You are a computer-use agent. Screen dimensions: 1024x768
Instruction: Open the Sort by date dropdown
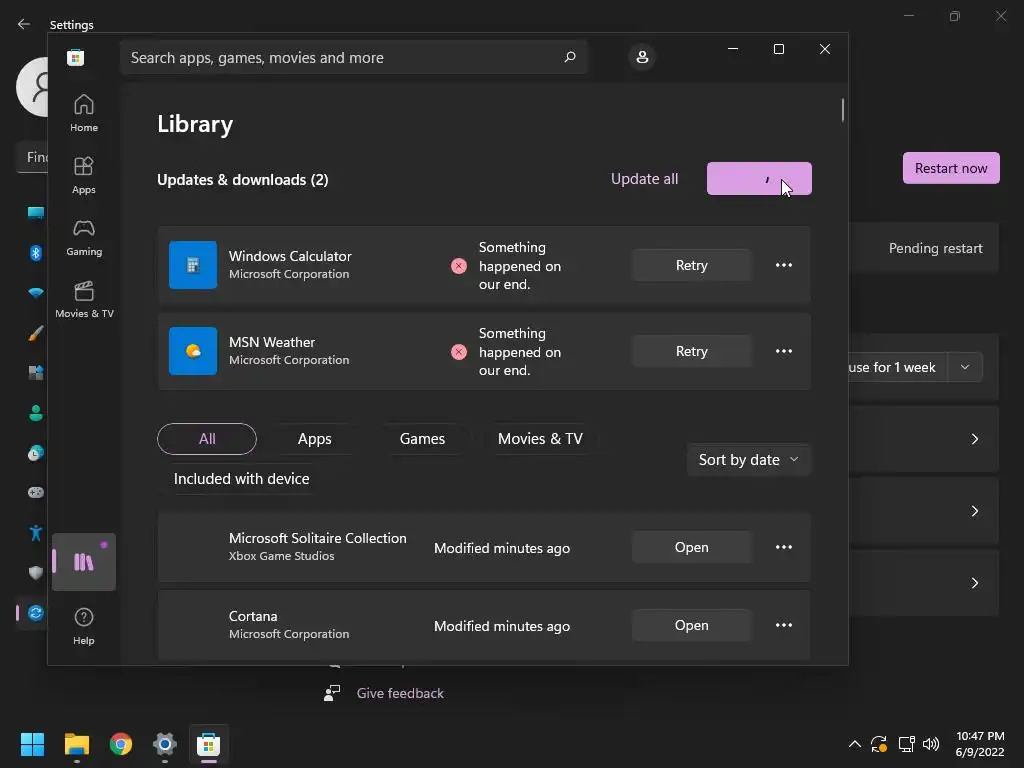(748, 460)
